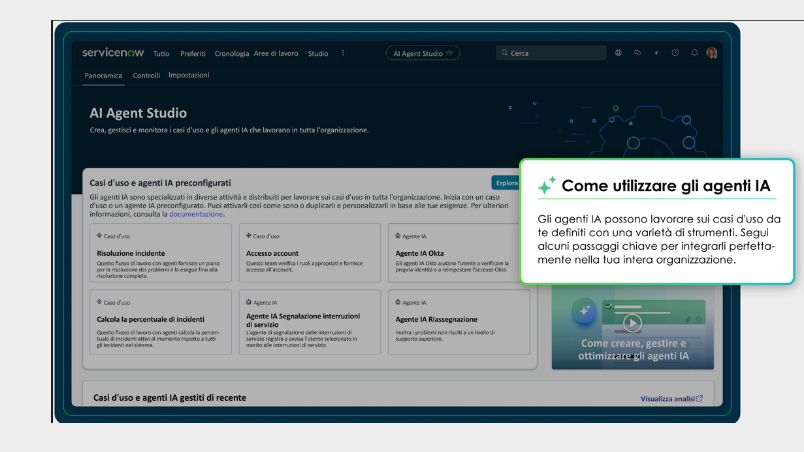Click the external link icon beside Visualizza analisi
The image size is (804, 452).
(x=699, y=398)
